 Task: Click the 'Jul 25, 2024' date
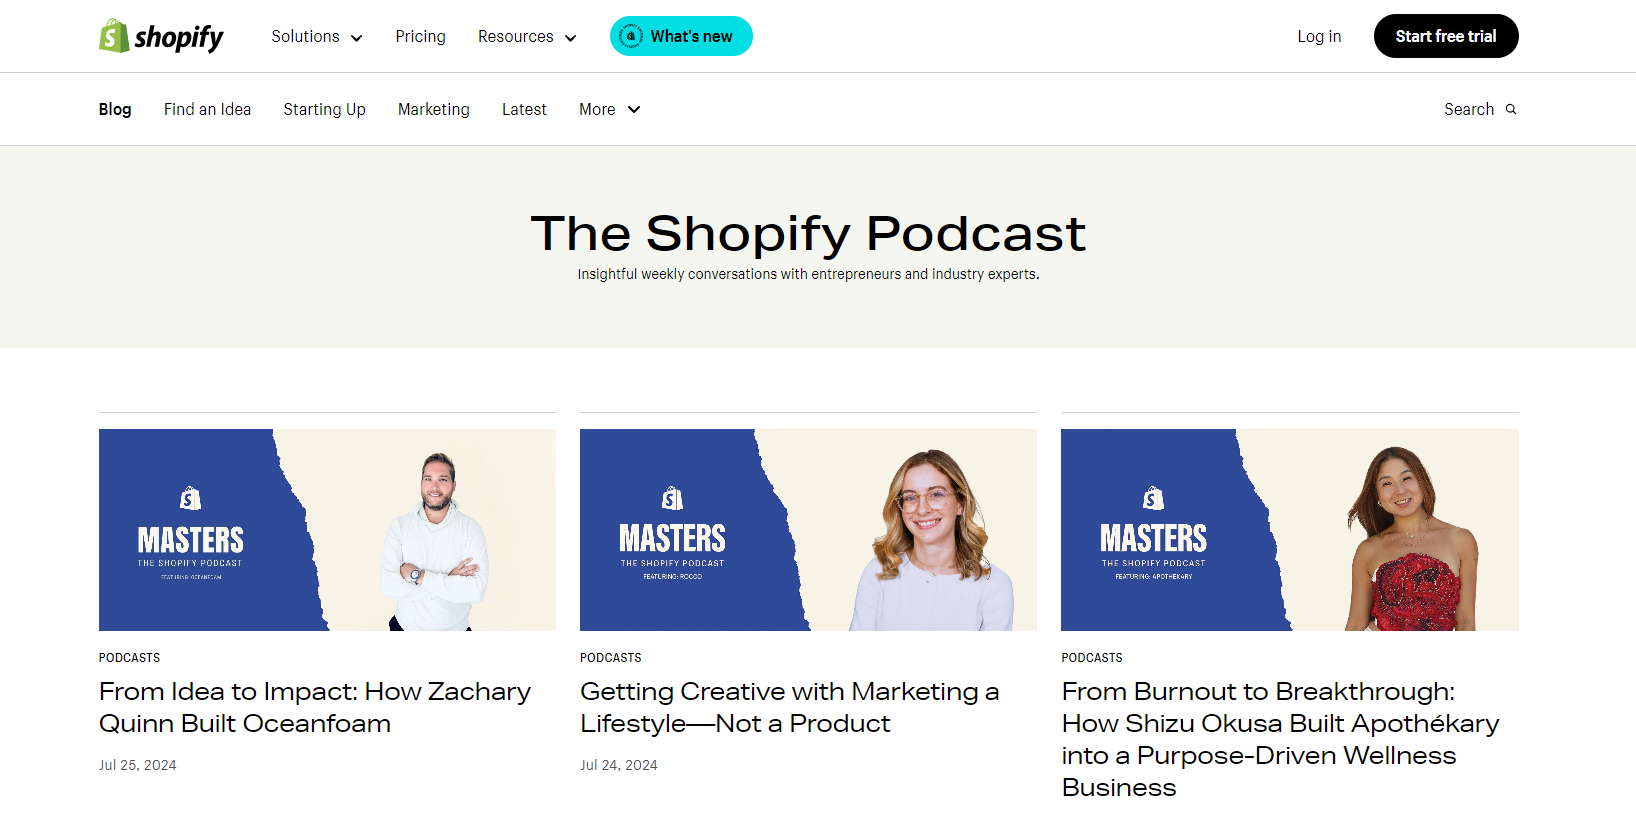[x=137, y=765]
